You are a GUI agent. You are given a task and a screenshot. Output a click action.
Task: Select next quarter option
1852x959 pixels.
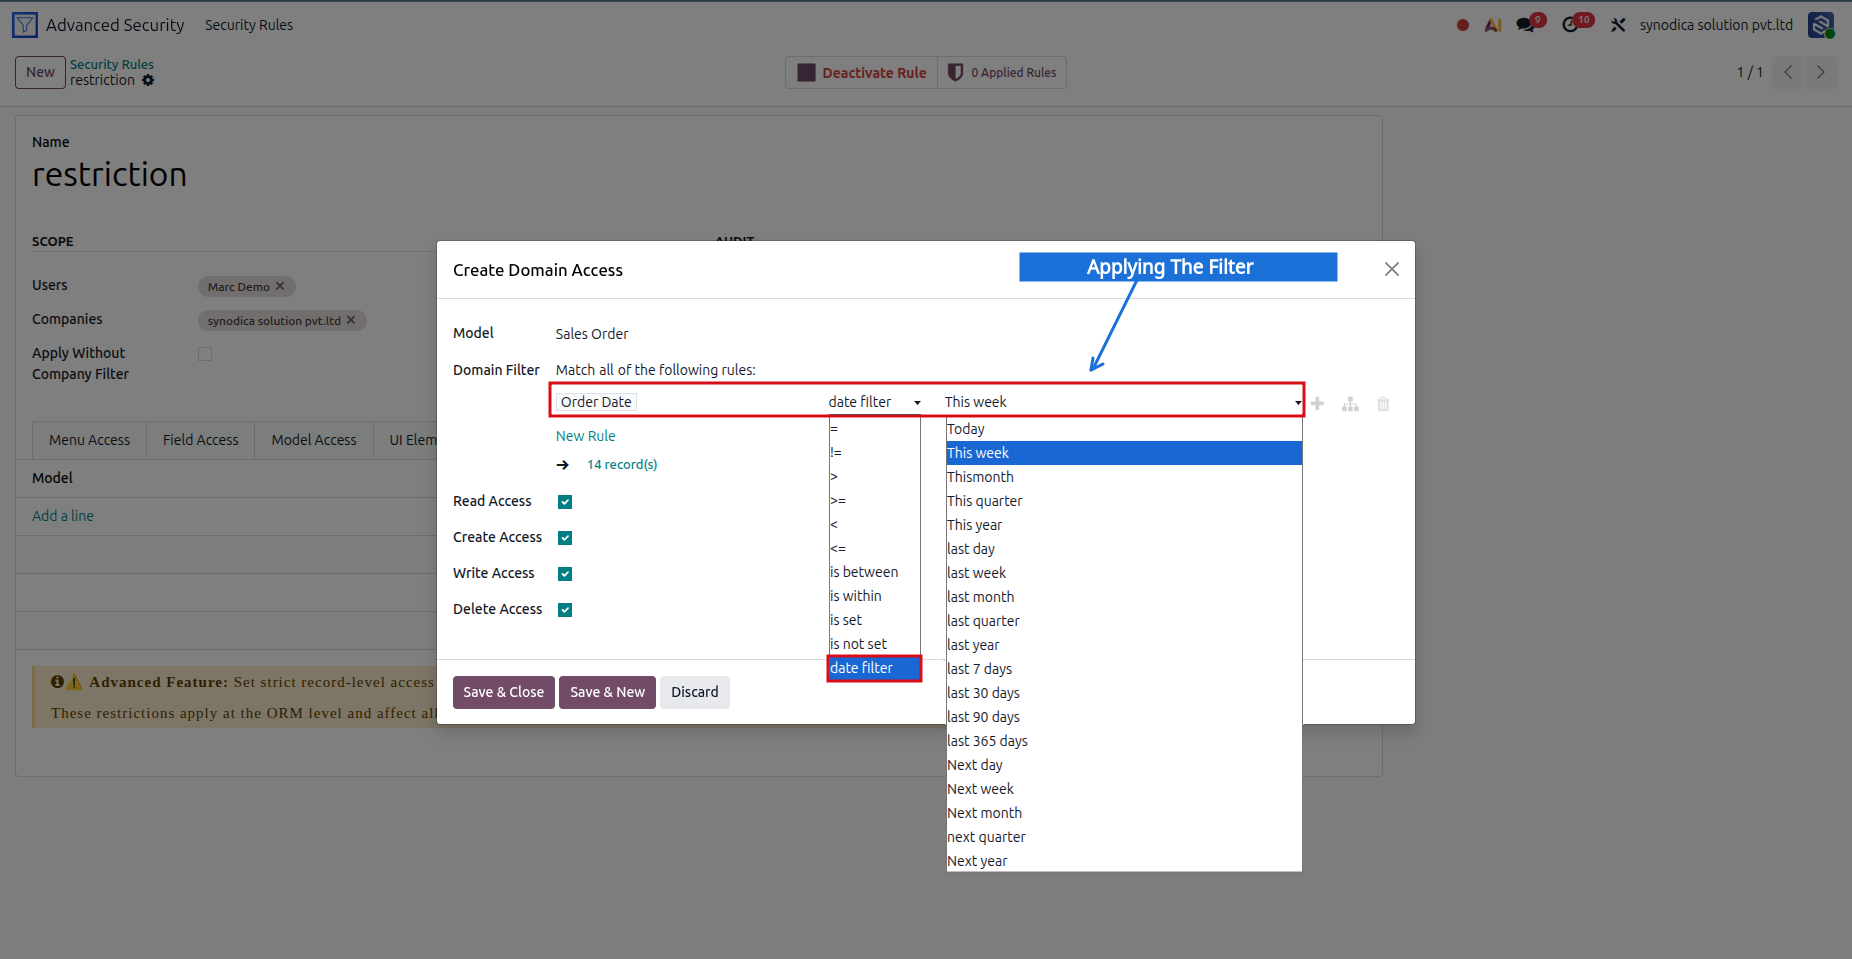click(x=1124, y=837)
